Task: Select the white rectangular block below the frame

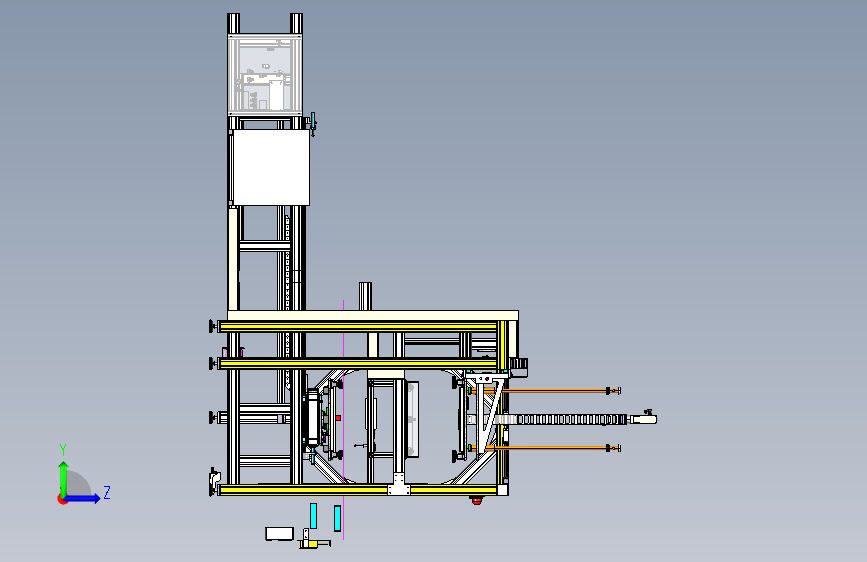Action: (279, 534)
